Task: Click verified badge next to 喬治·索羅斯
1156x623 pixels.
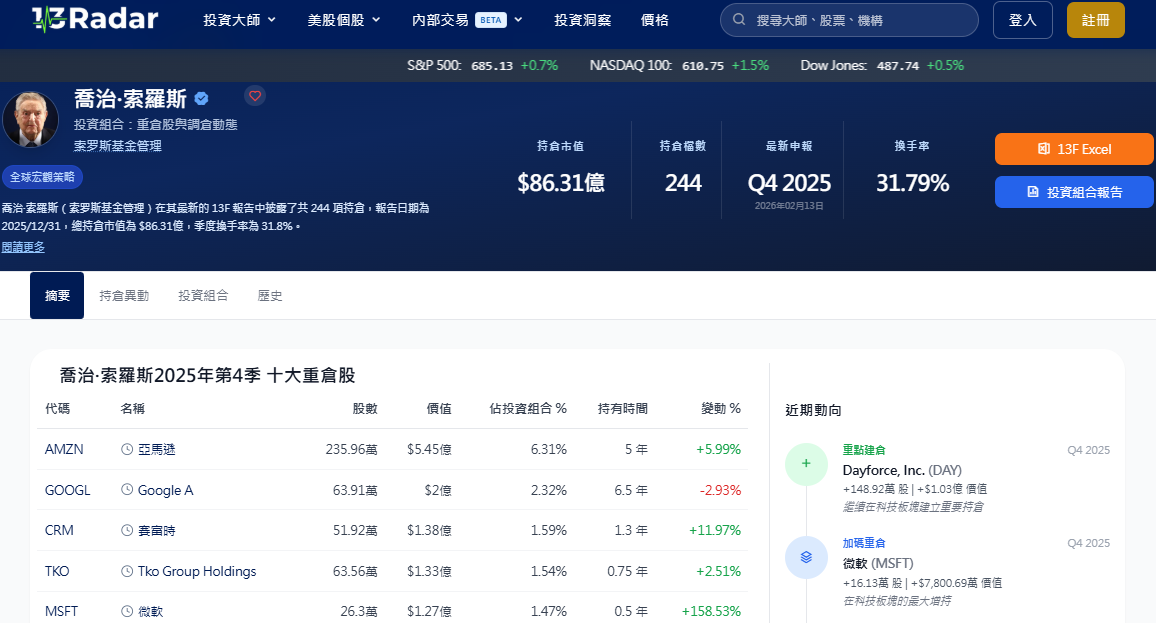Action: click(201, 98)
